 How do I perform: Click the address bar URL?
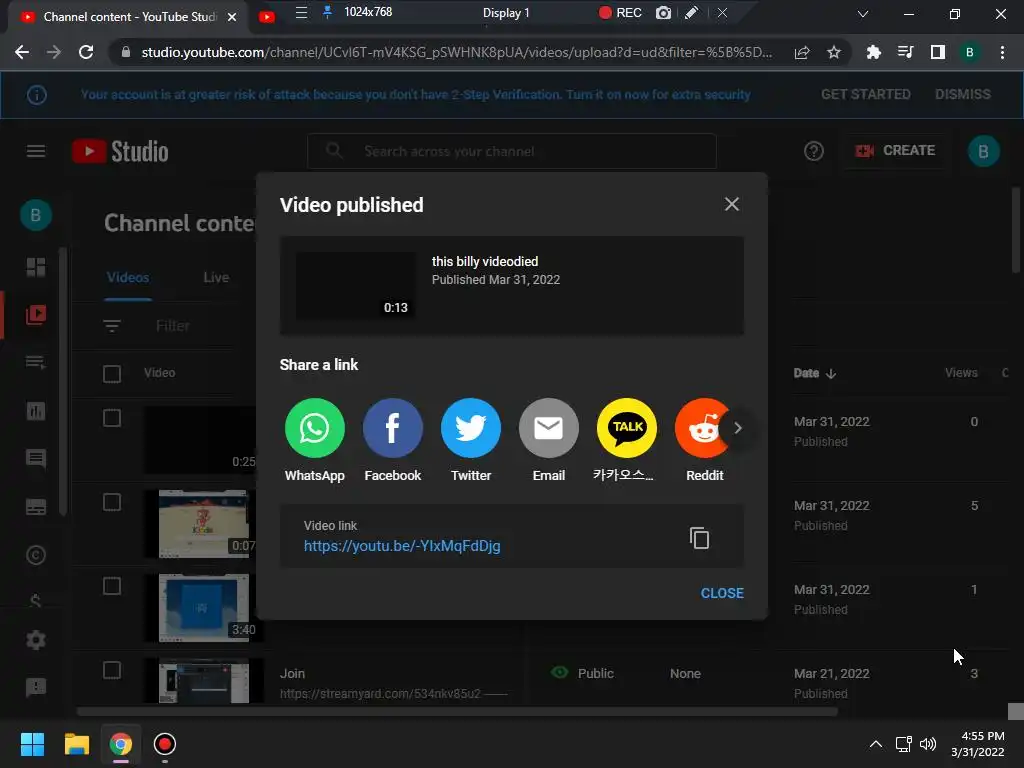coord(456,52)
